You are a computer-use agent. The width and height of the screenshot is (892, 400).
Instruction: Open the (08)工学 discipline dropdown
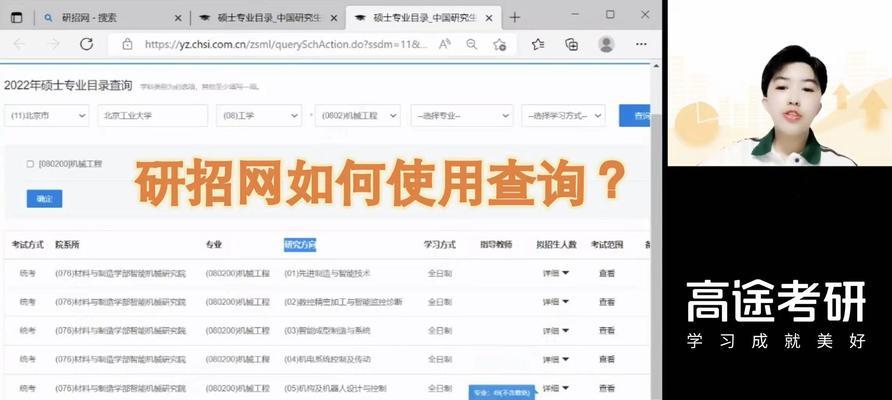point(259,116)
